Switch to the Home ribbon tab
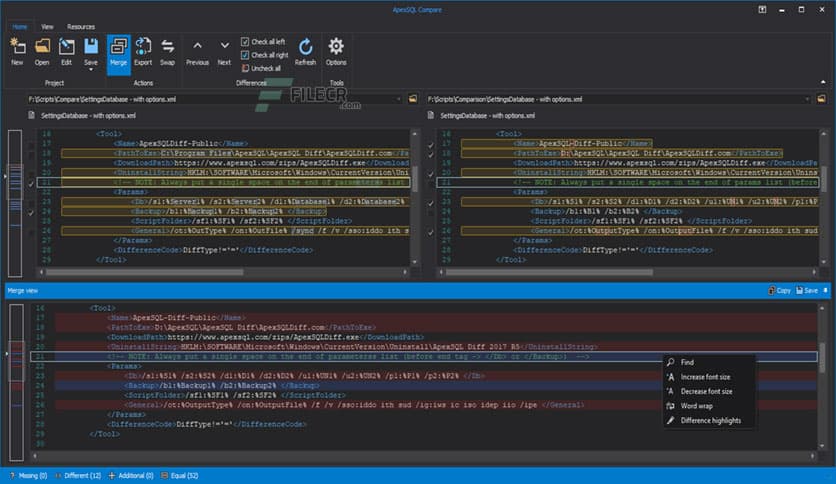This screenshot has width=836, height=484. (x=20, y=27)
